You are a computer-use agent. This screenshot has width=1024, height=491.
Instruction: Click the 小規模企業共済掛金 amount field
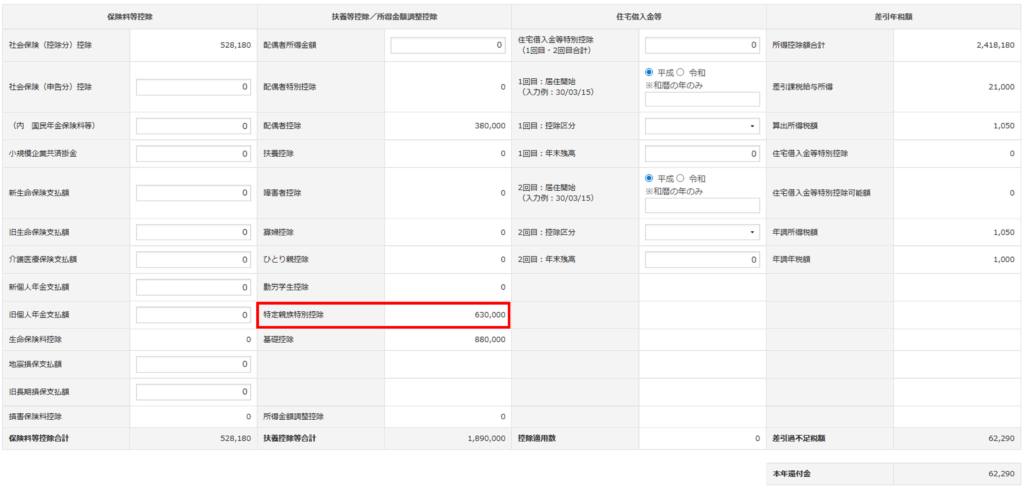click(x=193, y=153)
